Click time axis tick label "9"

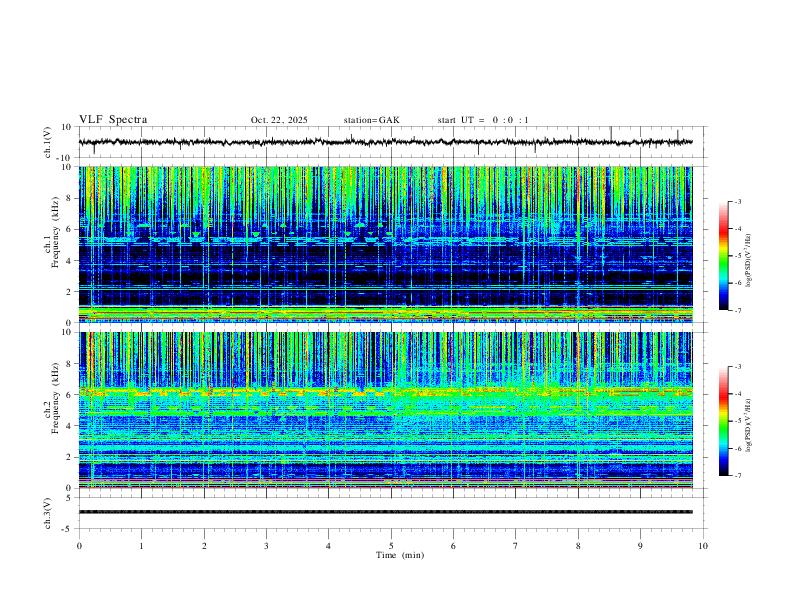coord(640,546)
